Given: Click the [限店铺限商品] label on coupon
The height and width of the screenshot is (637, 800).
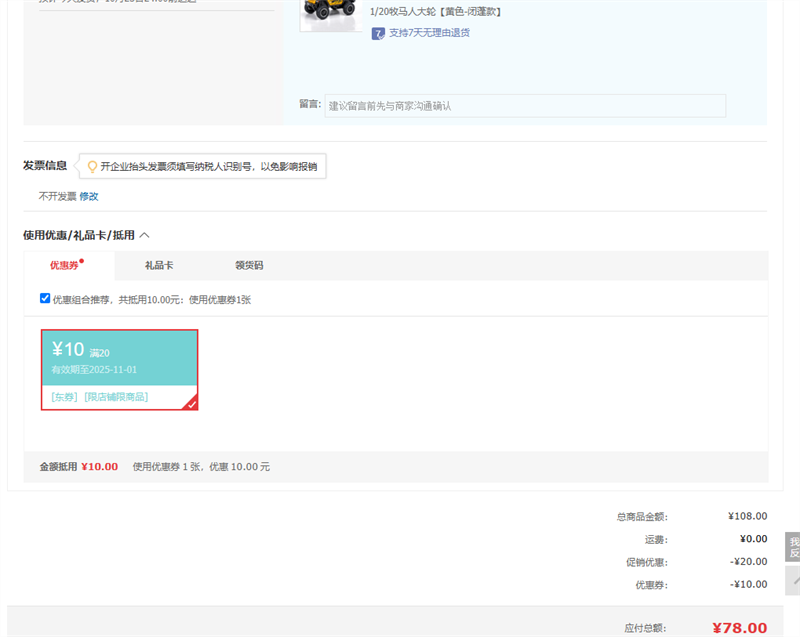Looking at the screenshot, I should tap(116, 397).
